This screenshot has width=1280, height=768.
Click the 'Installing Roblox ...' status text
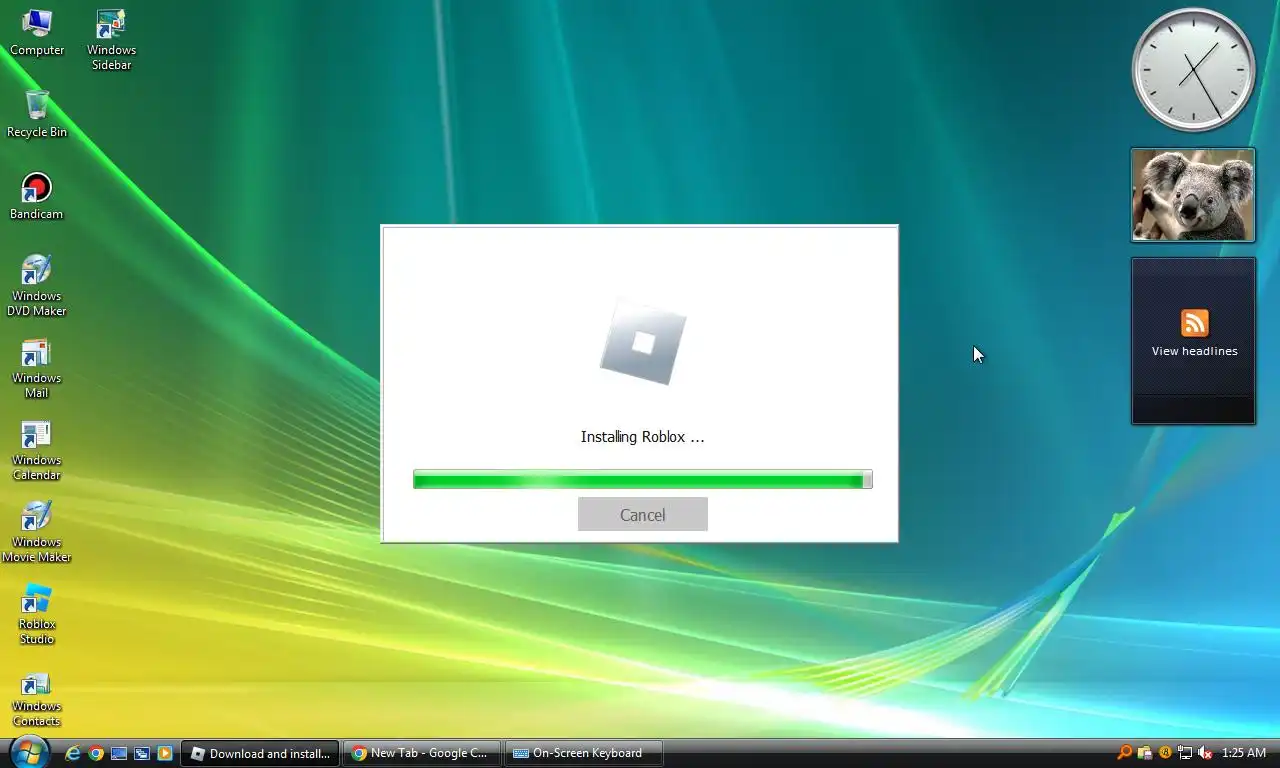click(x=642, y=437)
